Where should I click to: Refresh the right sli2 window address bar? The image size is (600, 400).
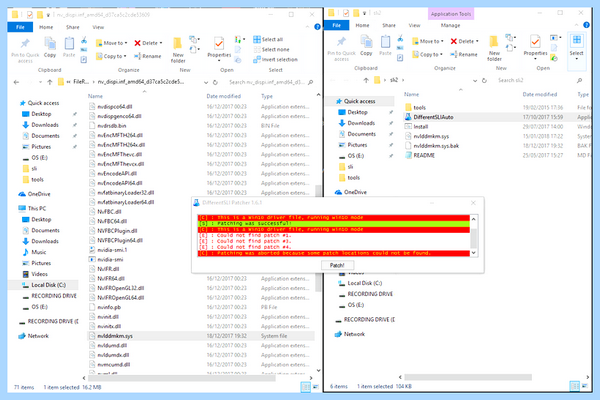pyautogui.click(x=484, y=80)
